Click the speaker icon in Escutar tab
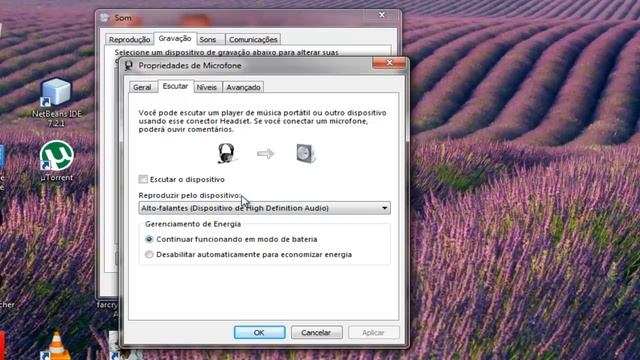This screenshot has height=360, width=640. coord(306,153)
